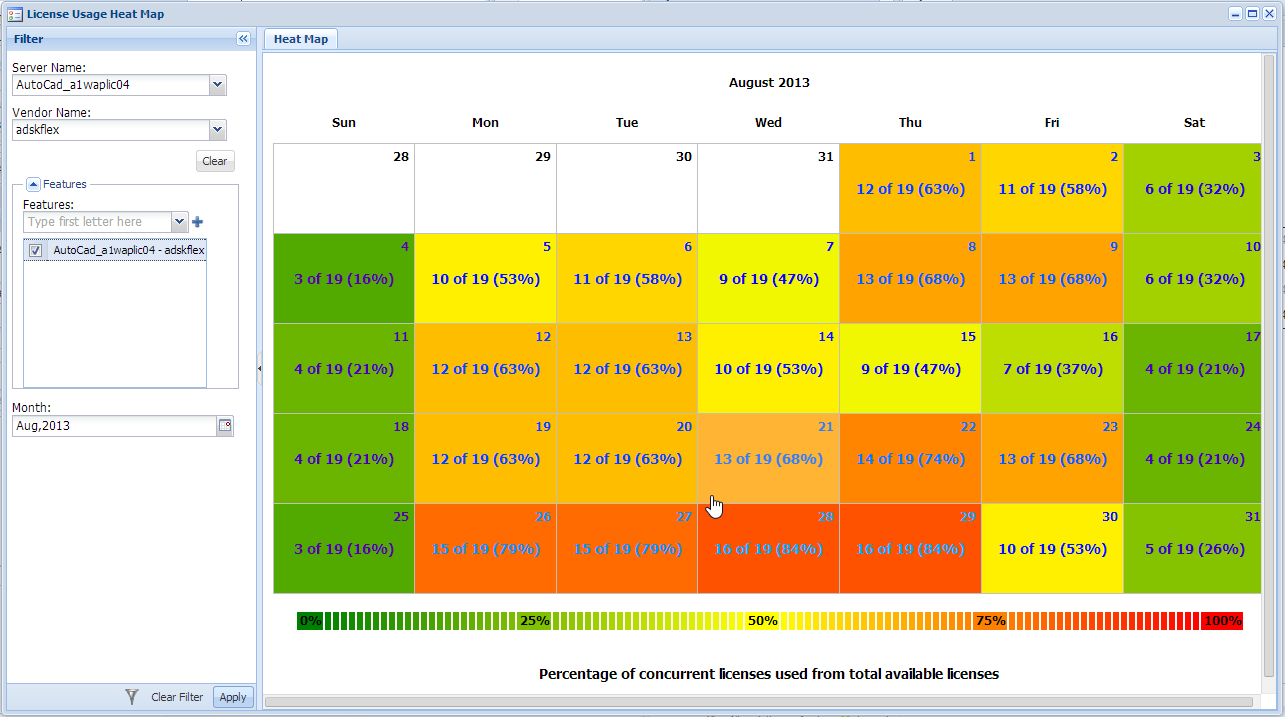The width and height of the screenshot is (1285, 717).
Task: Click the Clear button under Vendor Name
Action: [x=215, y=161]
